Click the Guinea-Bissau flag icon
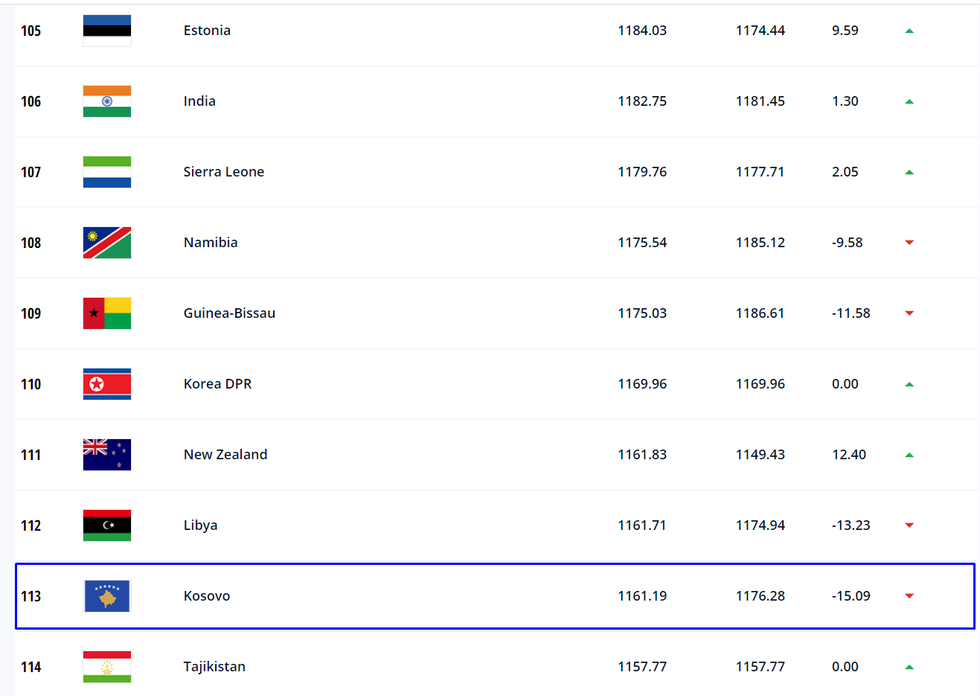The width and height of the screenshot is (980, 696). 107,313
